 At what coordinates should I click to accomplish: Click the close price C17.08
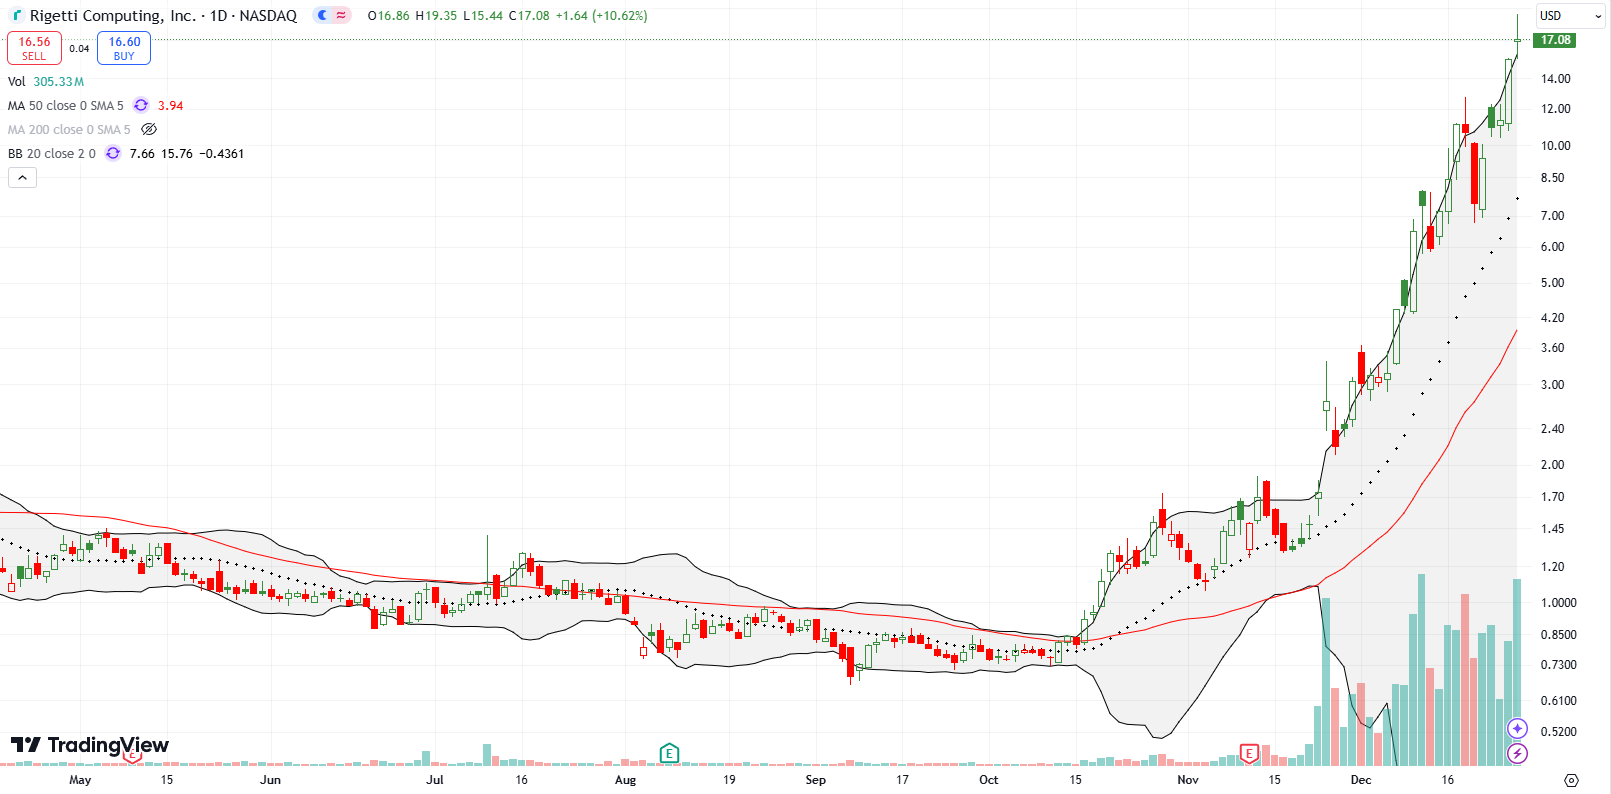point(531,16)
